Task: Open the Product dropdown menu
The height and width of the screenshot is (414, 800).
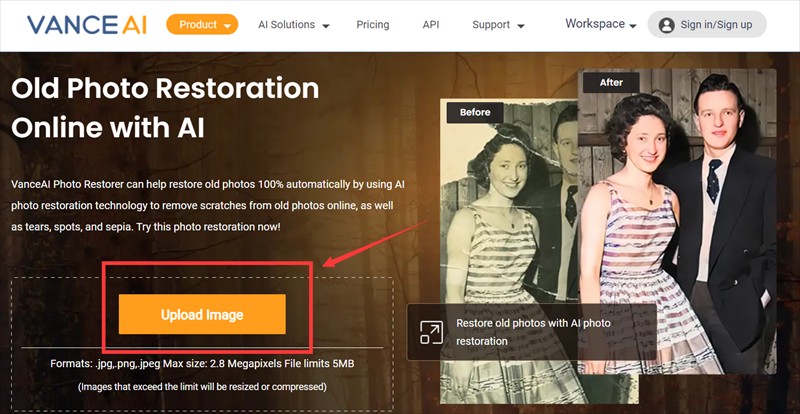Action: point(202,25)
